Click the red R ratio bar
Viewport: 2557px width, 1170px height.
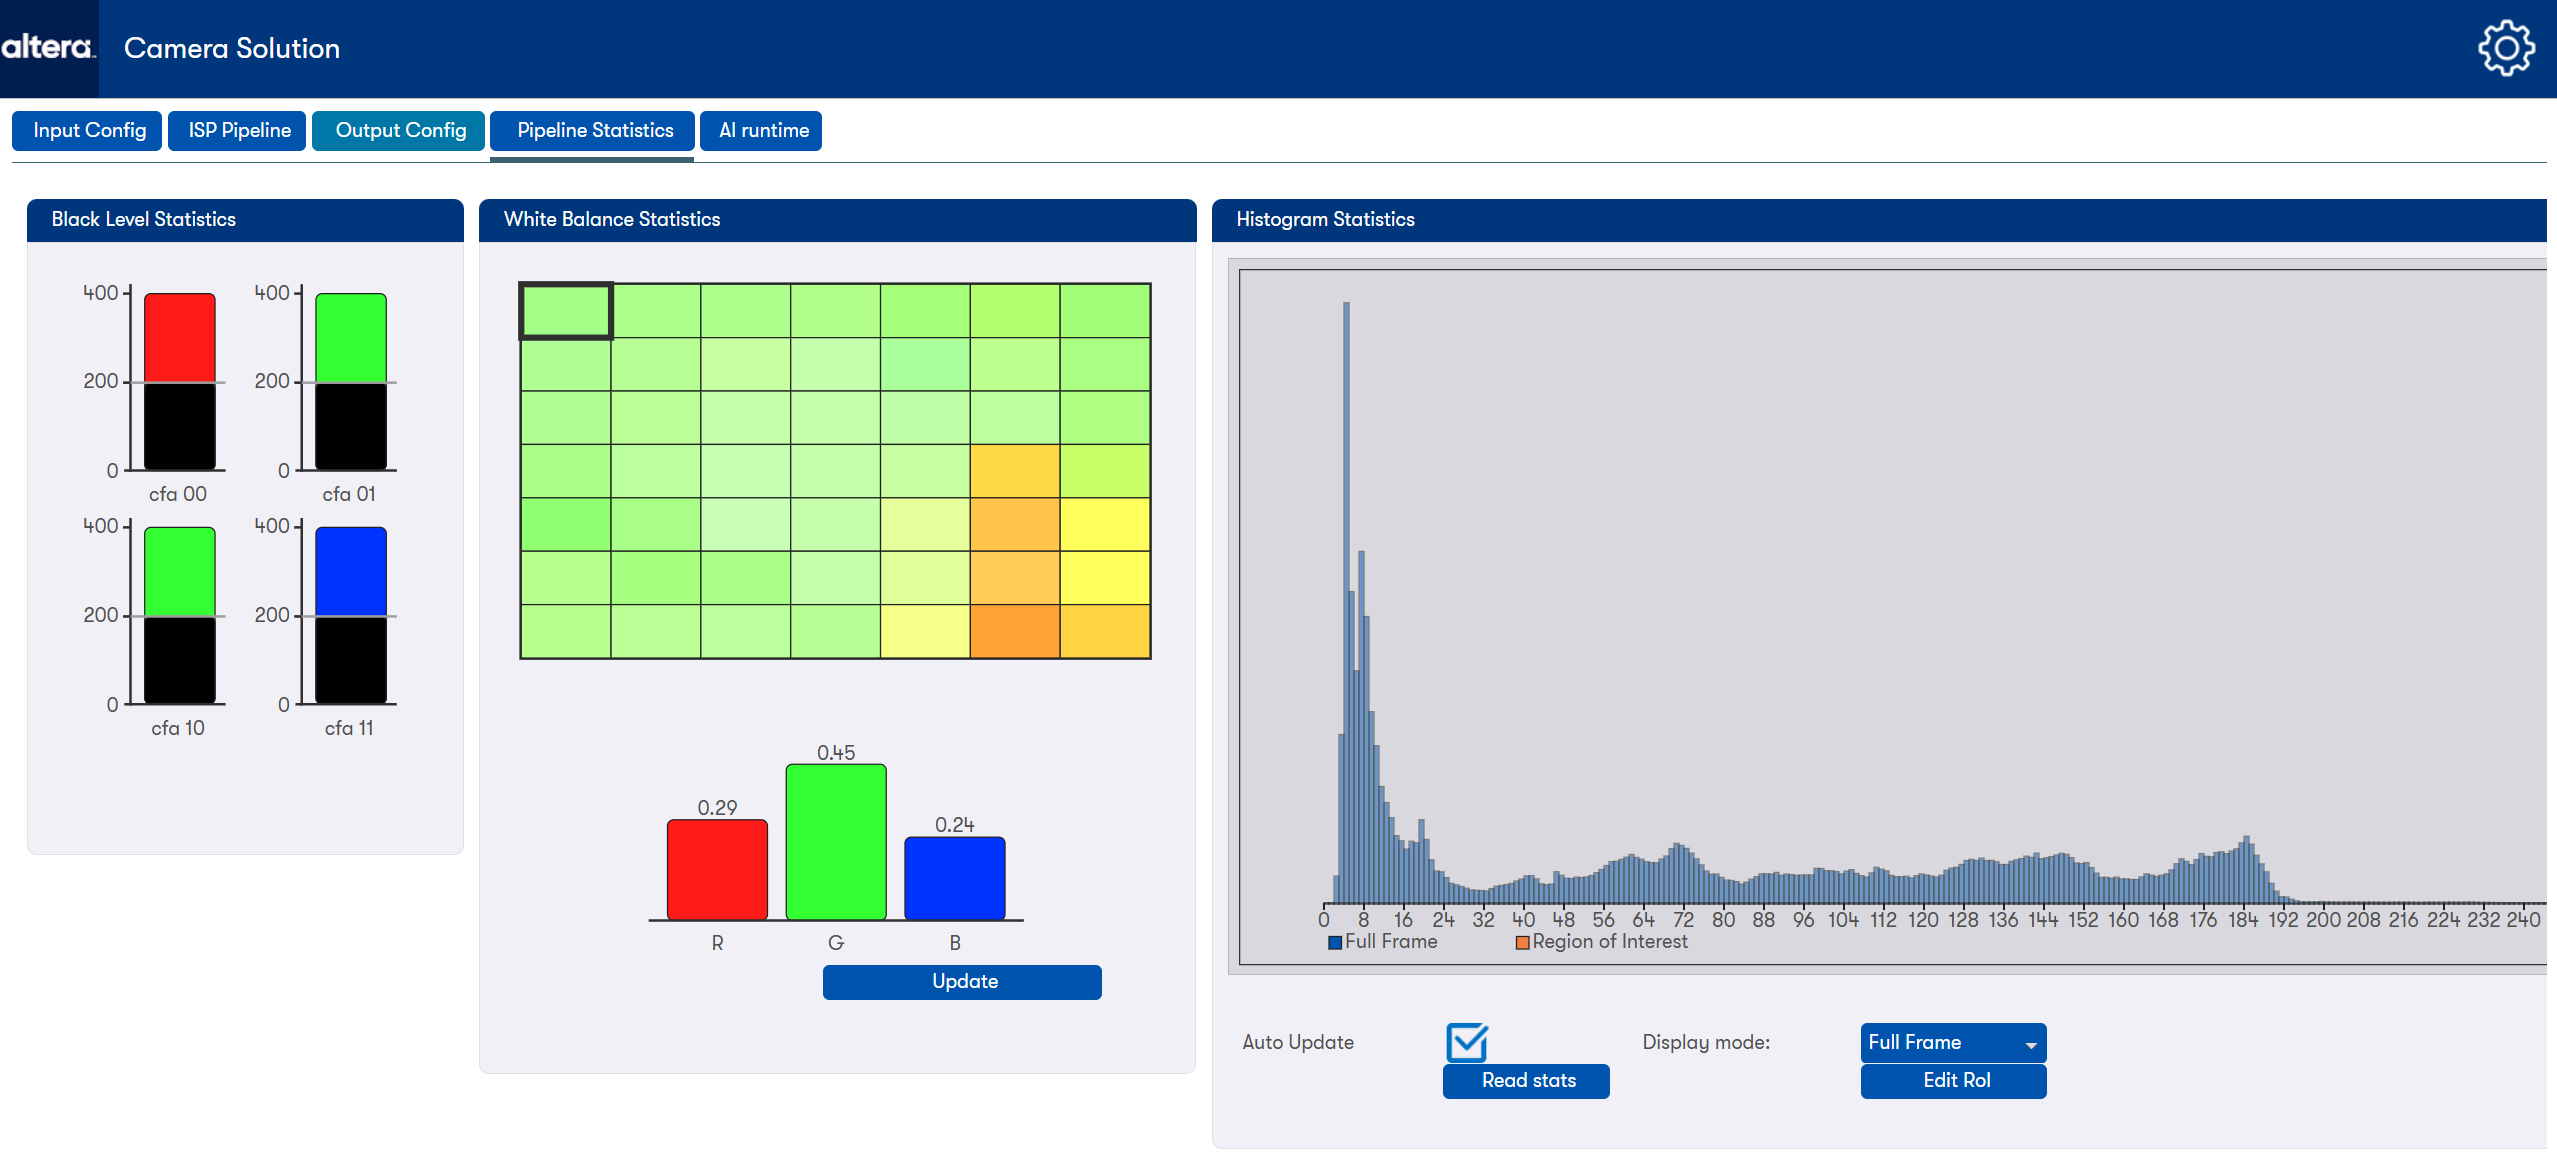pyautogui.click(x=717, y=868)
